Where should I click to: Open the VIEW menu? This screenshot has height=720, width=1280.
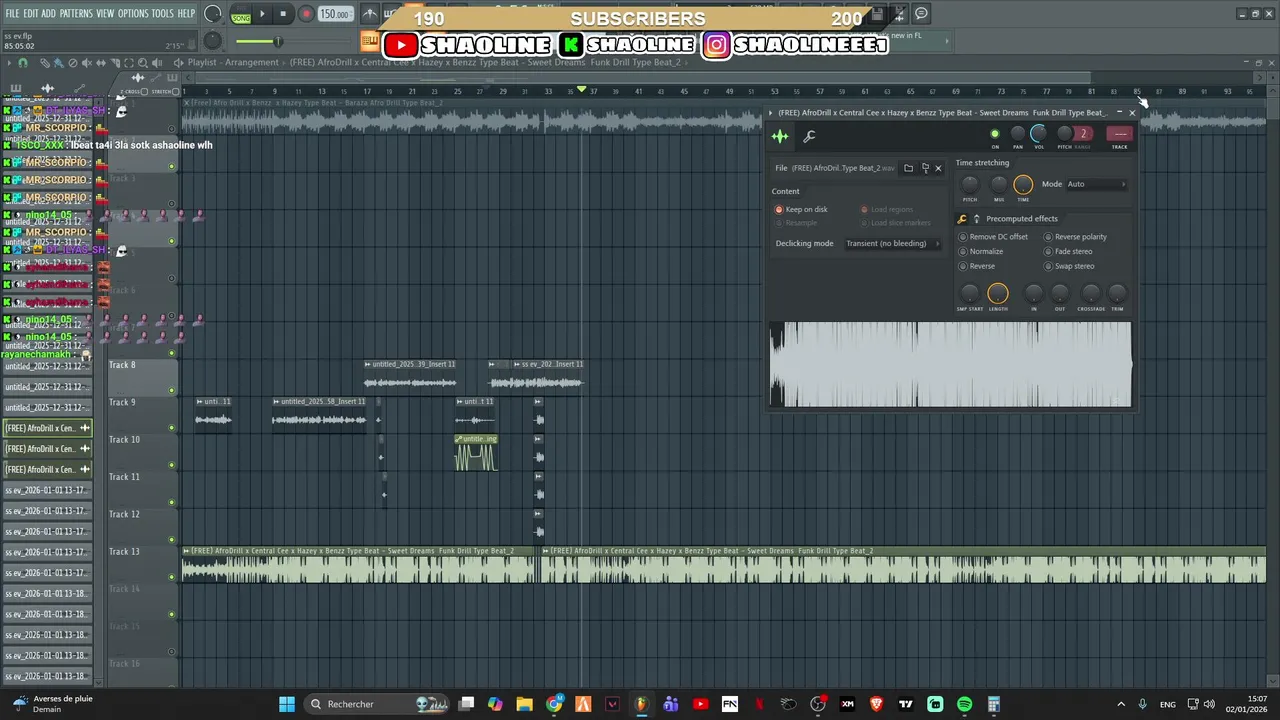click(105, 14)
